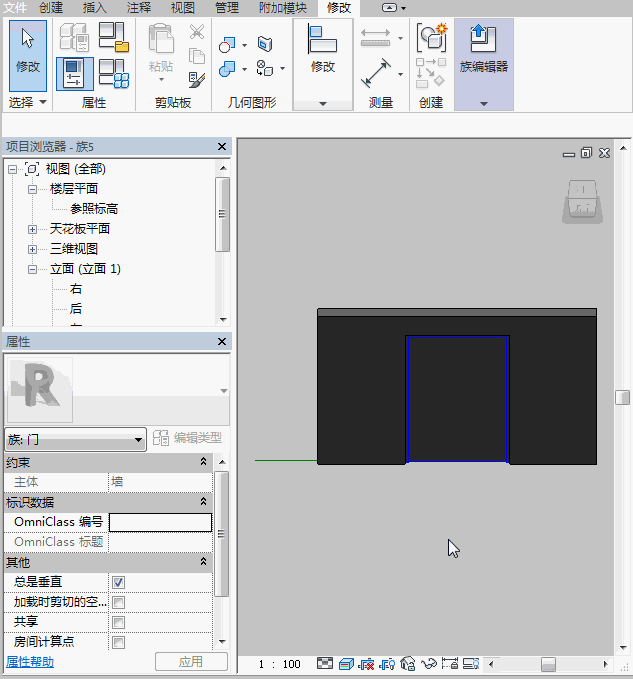This screenshot has height=679, width=633.
Task: Click Temporary Hide/Isolate glasses icon
Action: point(429,664)
